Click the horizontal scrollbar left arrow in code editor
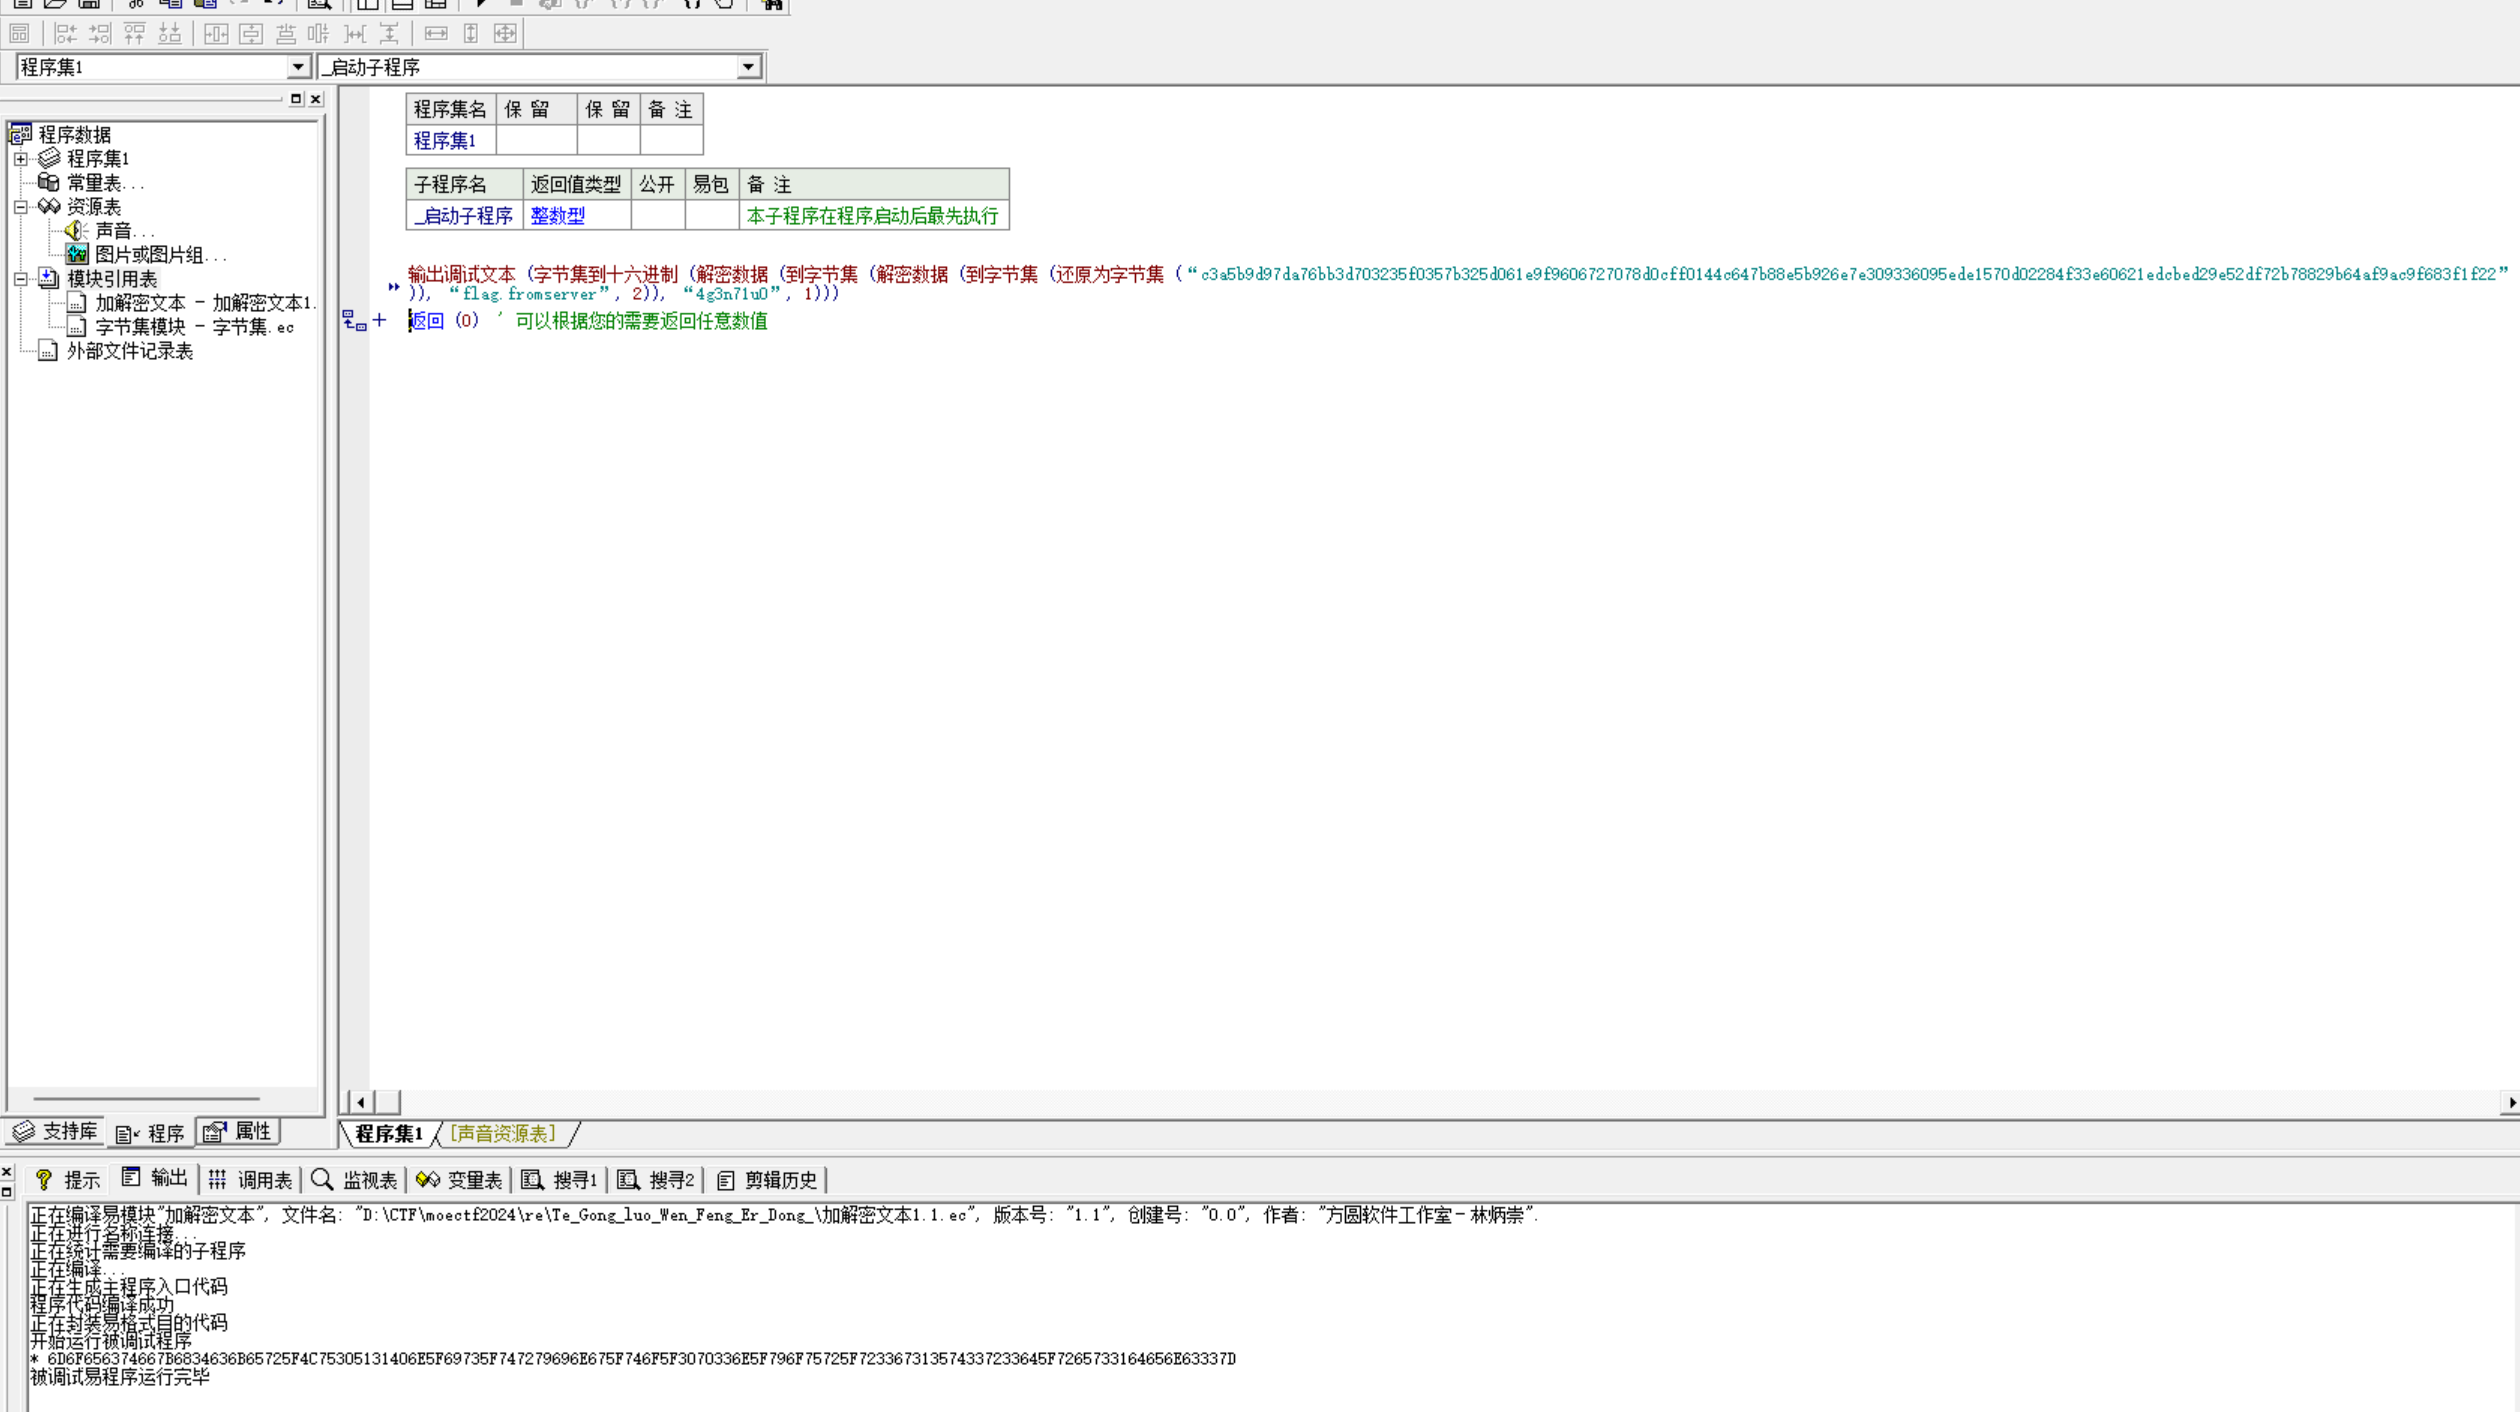The height and width of the screenshot is (1412, 2520). [x=360, y=1102]
